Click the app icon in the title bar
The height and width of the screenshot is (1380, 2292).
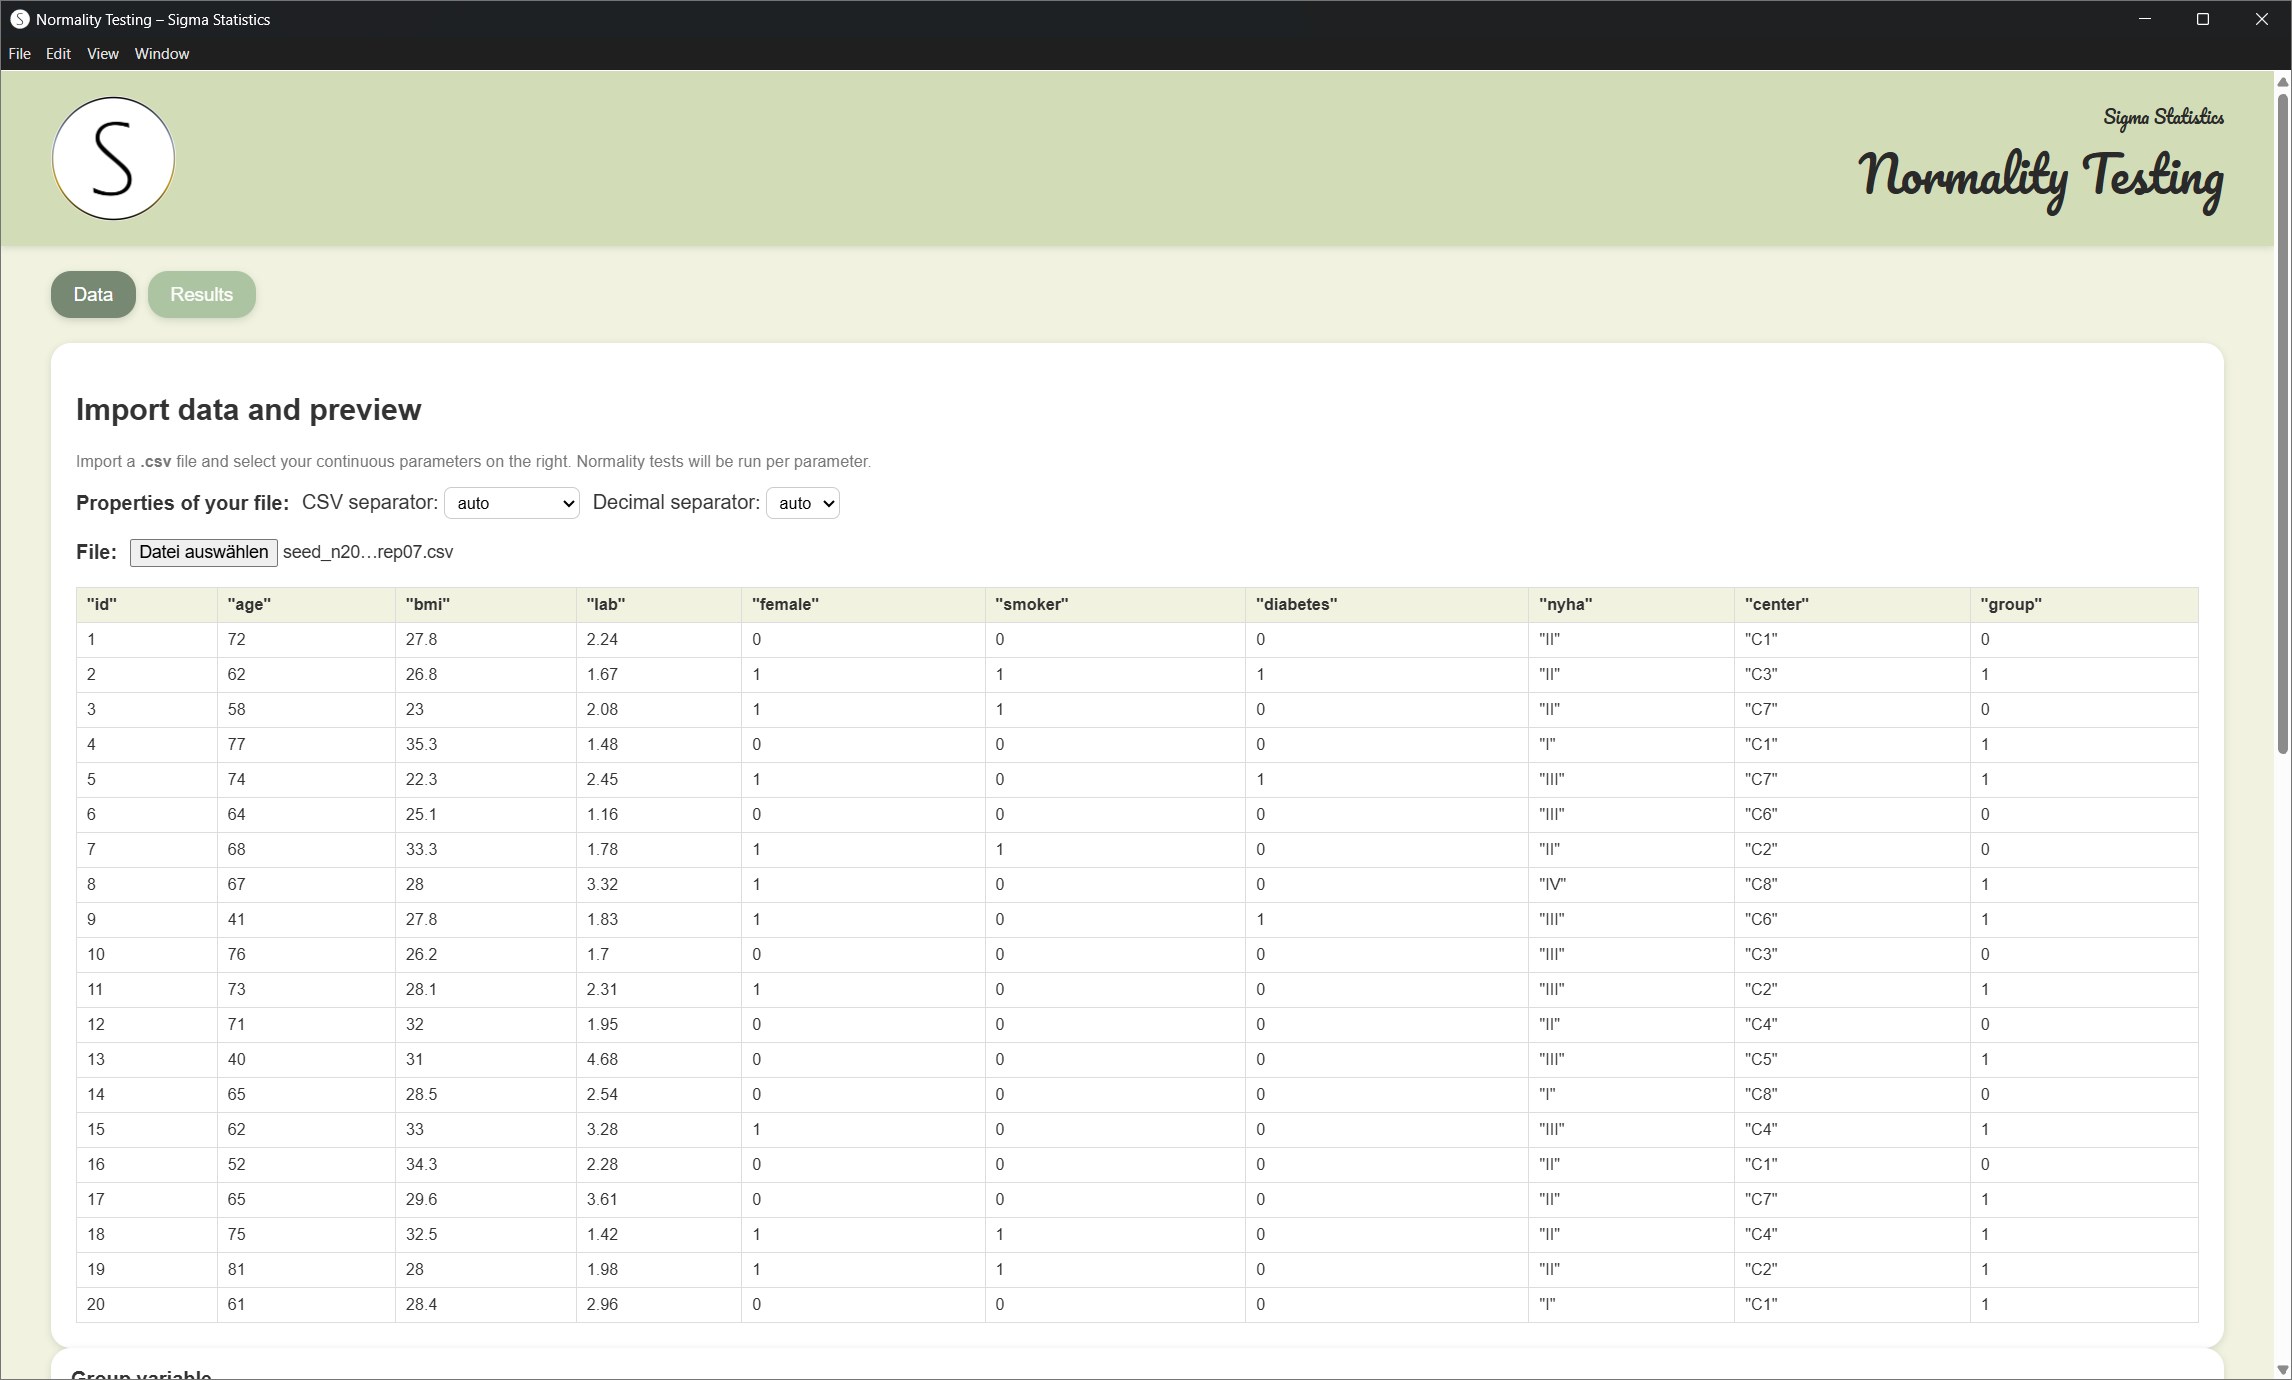coord(19,19)
